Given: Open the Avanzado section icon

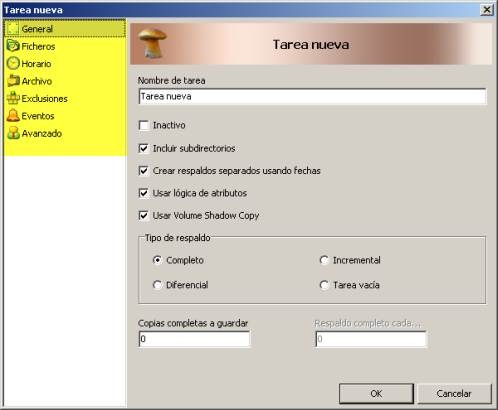Looking at the screenshot, I should [x=13, y=133].
